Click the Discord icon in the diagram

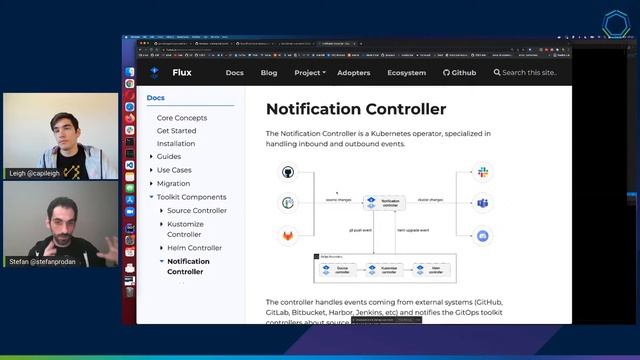click(483, 236)
